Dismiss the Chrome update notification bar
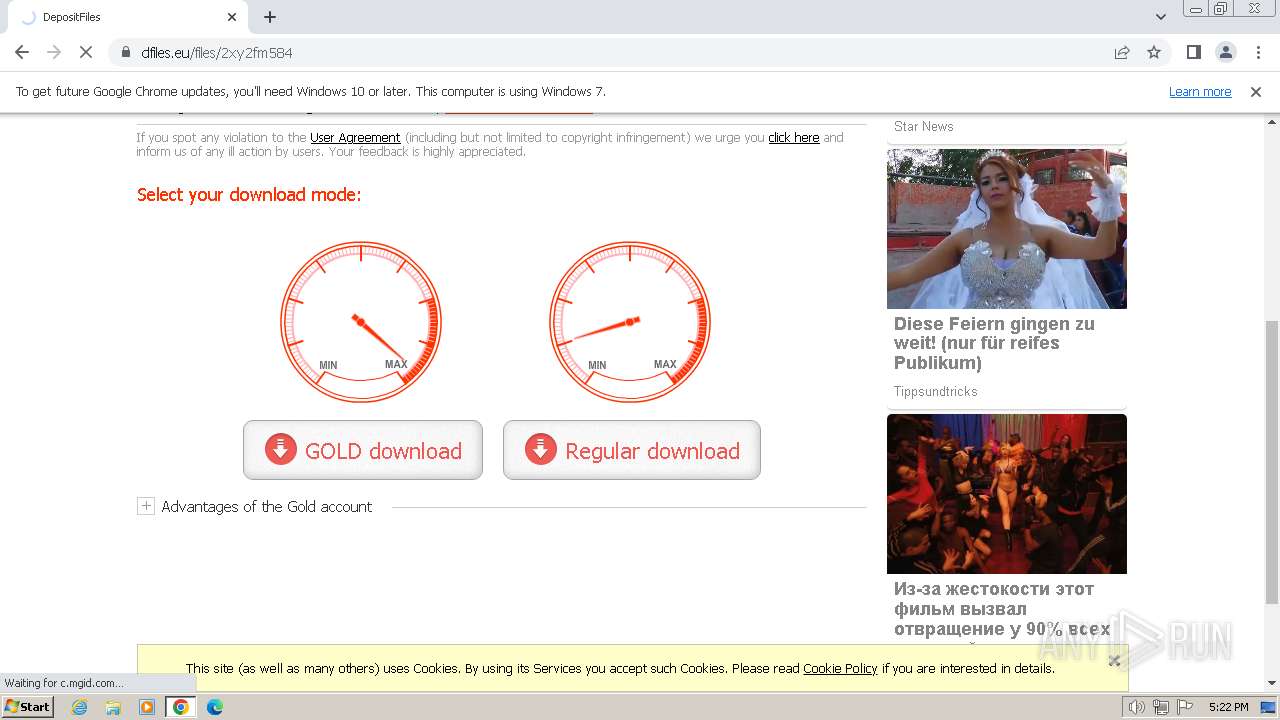The height and width of the screenshot is (720, 1280). (x=1255, y=91)
